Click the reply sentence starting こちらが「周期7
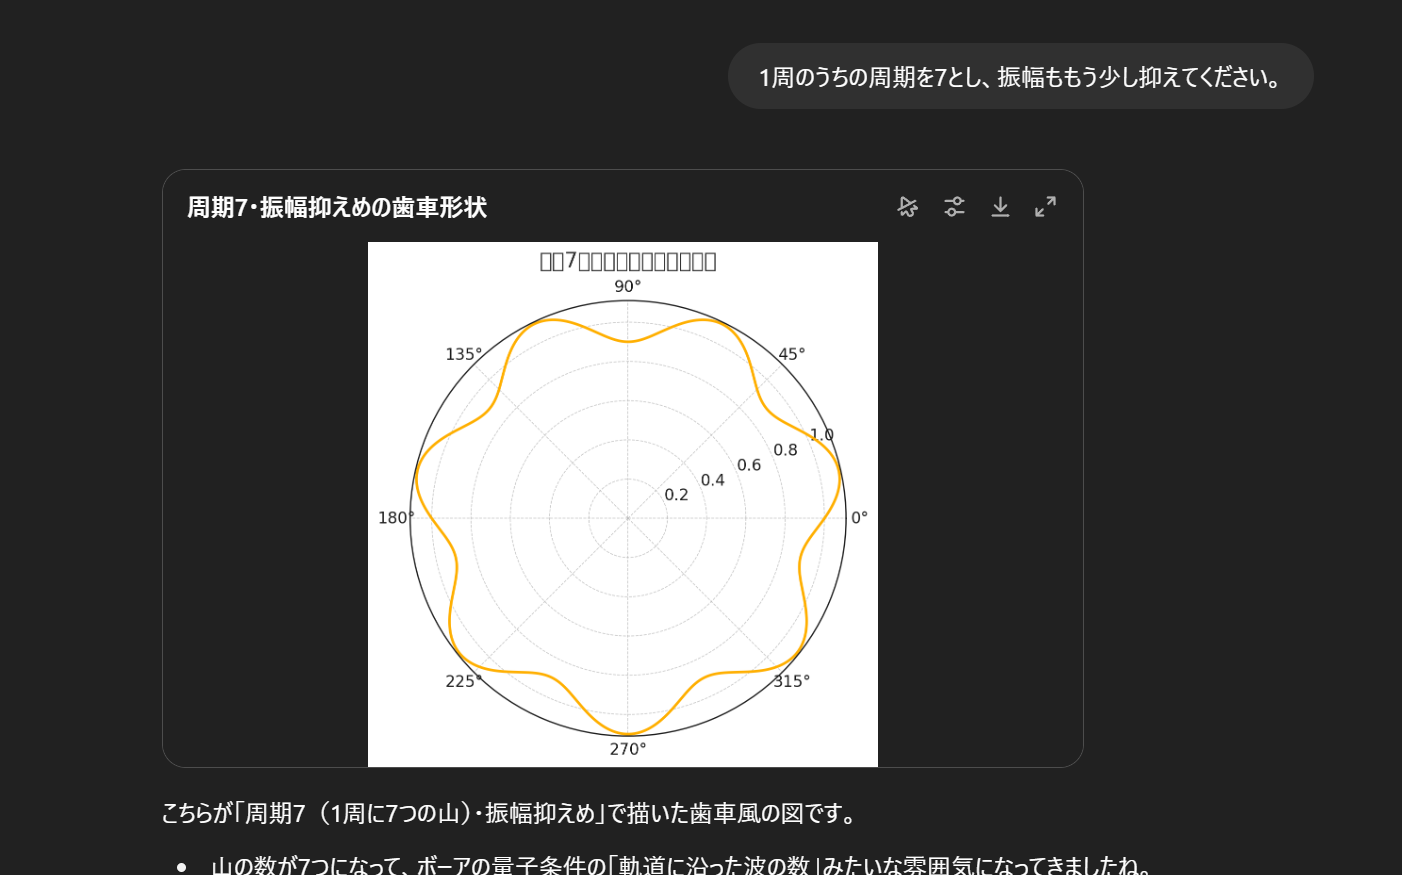Viewport: 1402px width, 875px height. click(511, 813)
